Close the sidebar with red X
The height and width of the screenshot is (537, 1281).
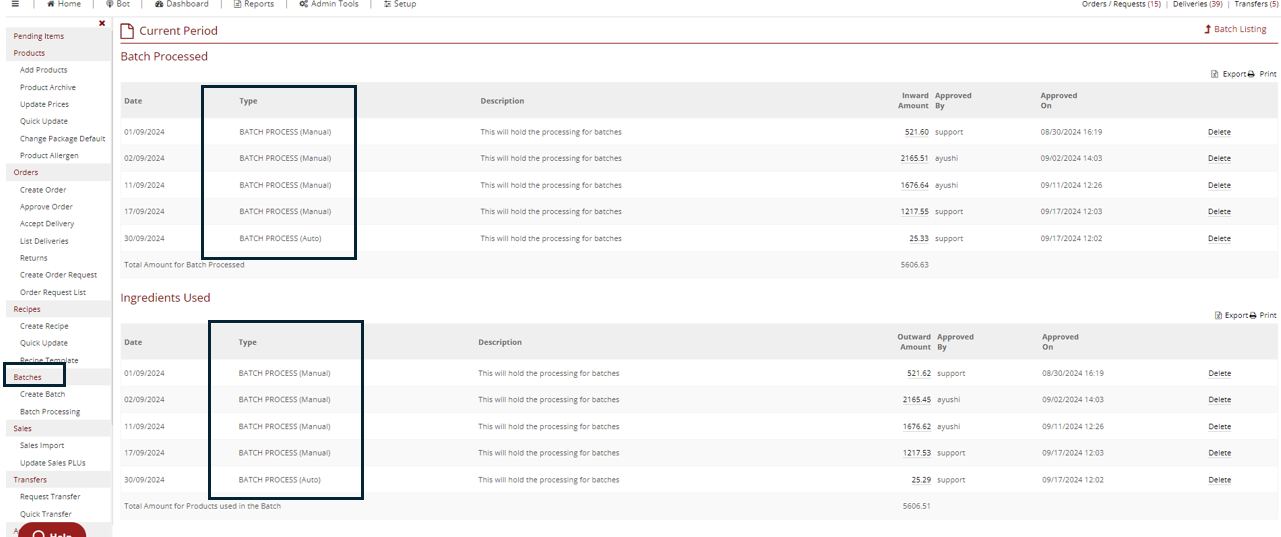click(102, 23)
